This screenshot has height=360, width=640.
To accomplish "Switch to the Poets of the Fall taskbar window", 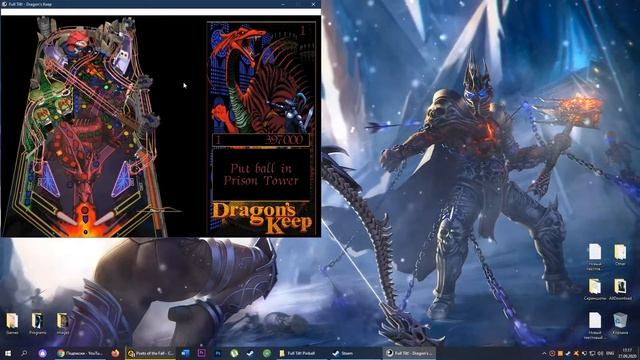I will pyautogui.click(x=151, y=353).
